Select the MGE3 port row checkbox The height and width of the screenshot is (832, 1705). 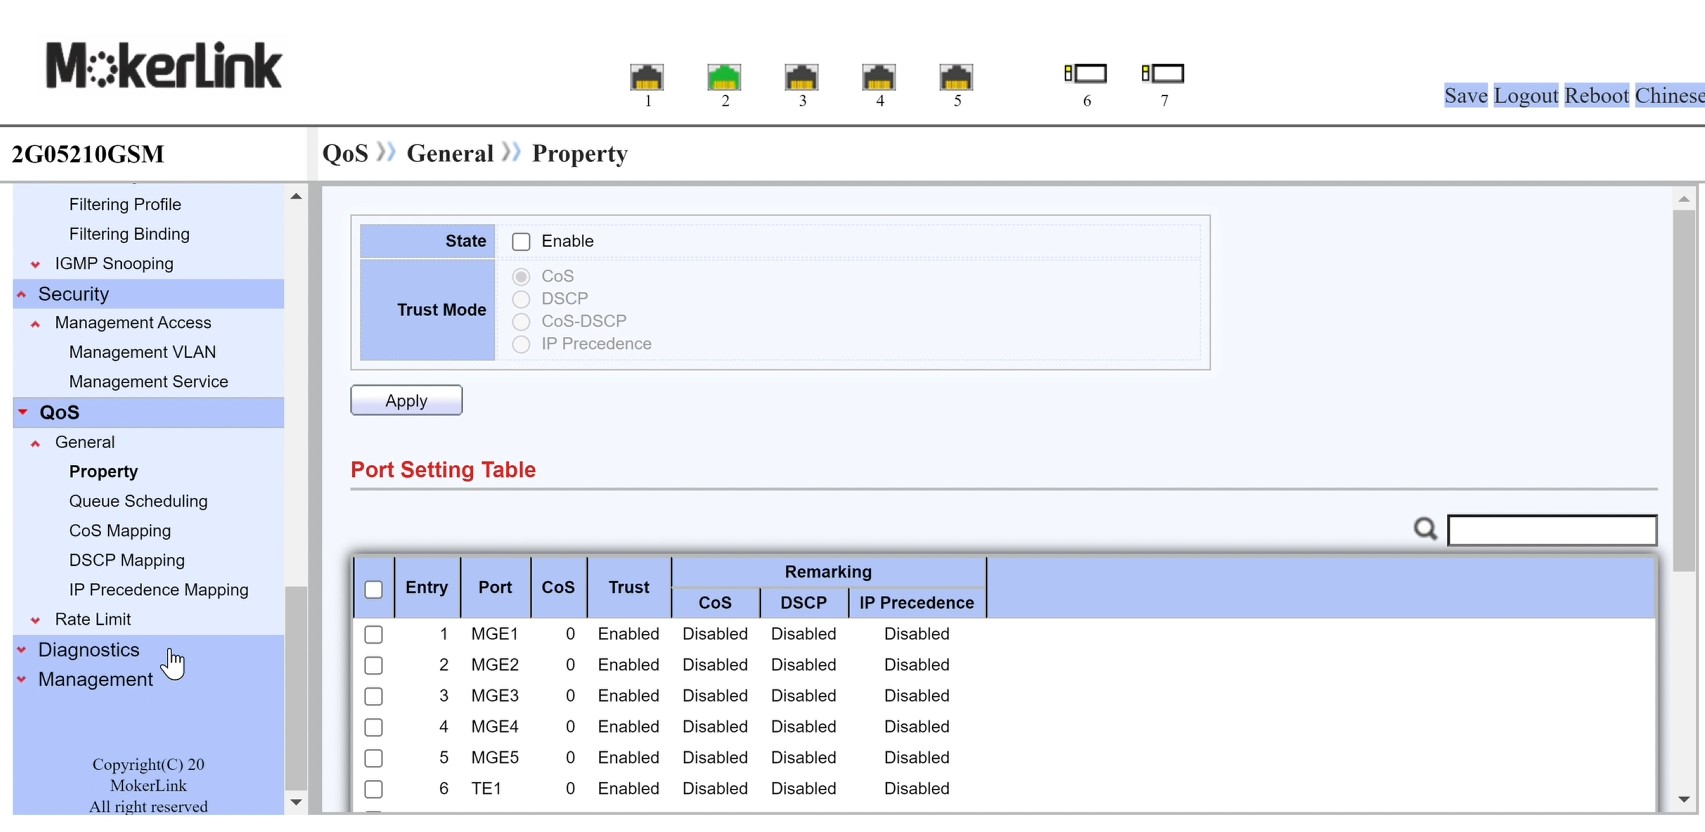click(x=374, y=696)
